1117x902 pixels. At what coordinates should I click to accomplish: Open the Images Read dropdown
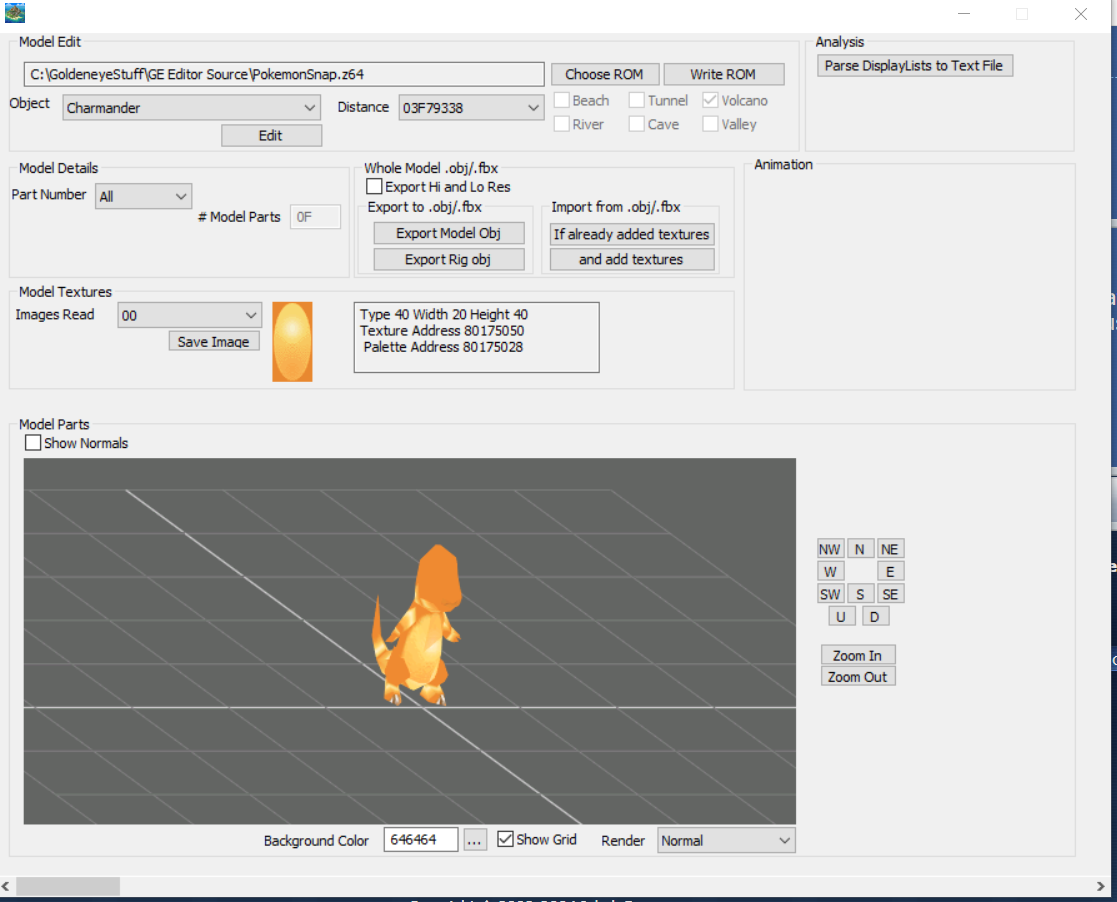(189, 315)
